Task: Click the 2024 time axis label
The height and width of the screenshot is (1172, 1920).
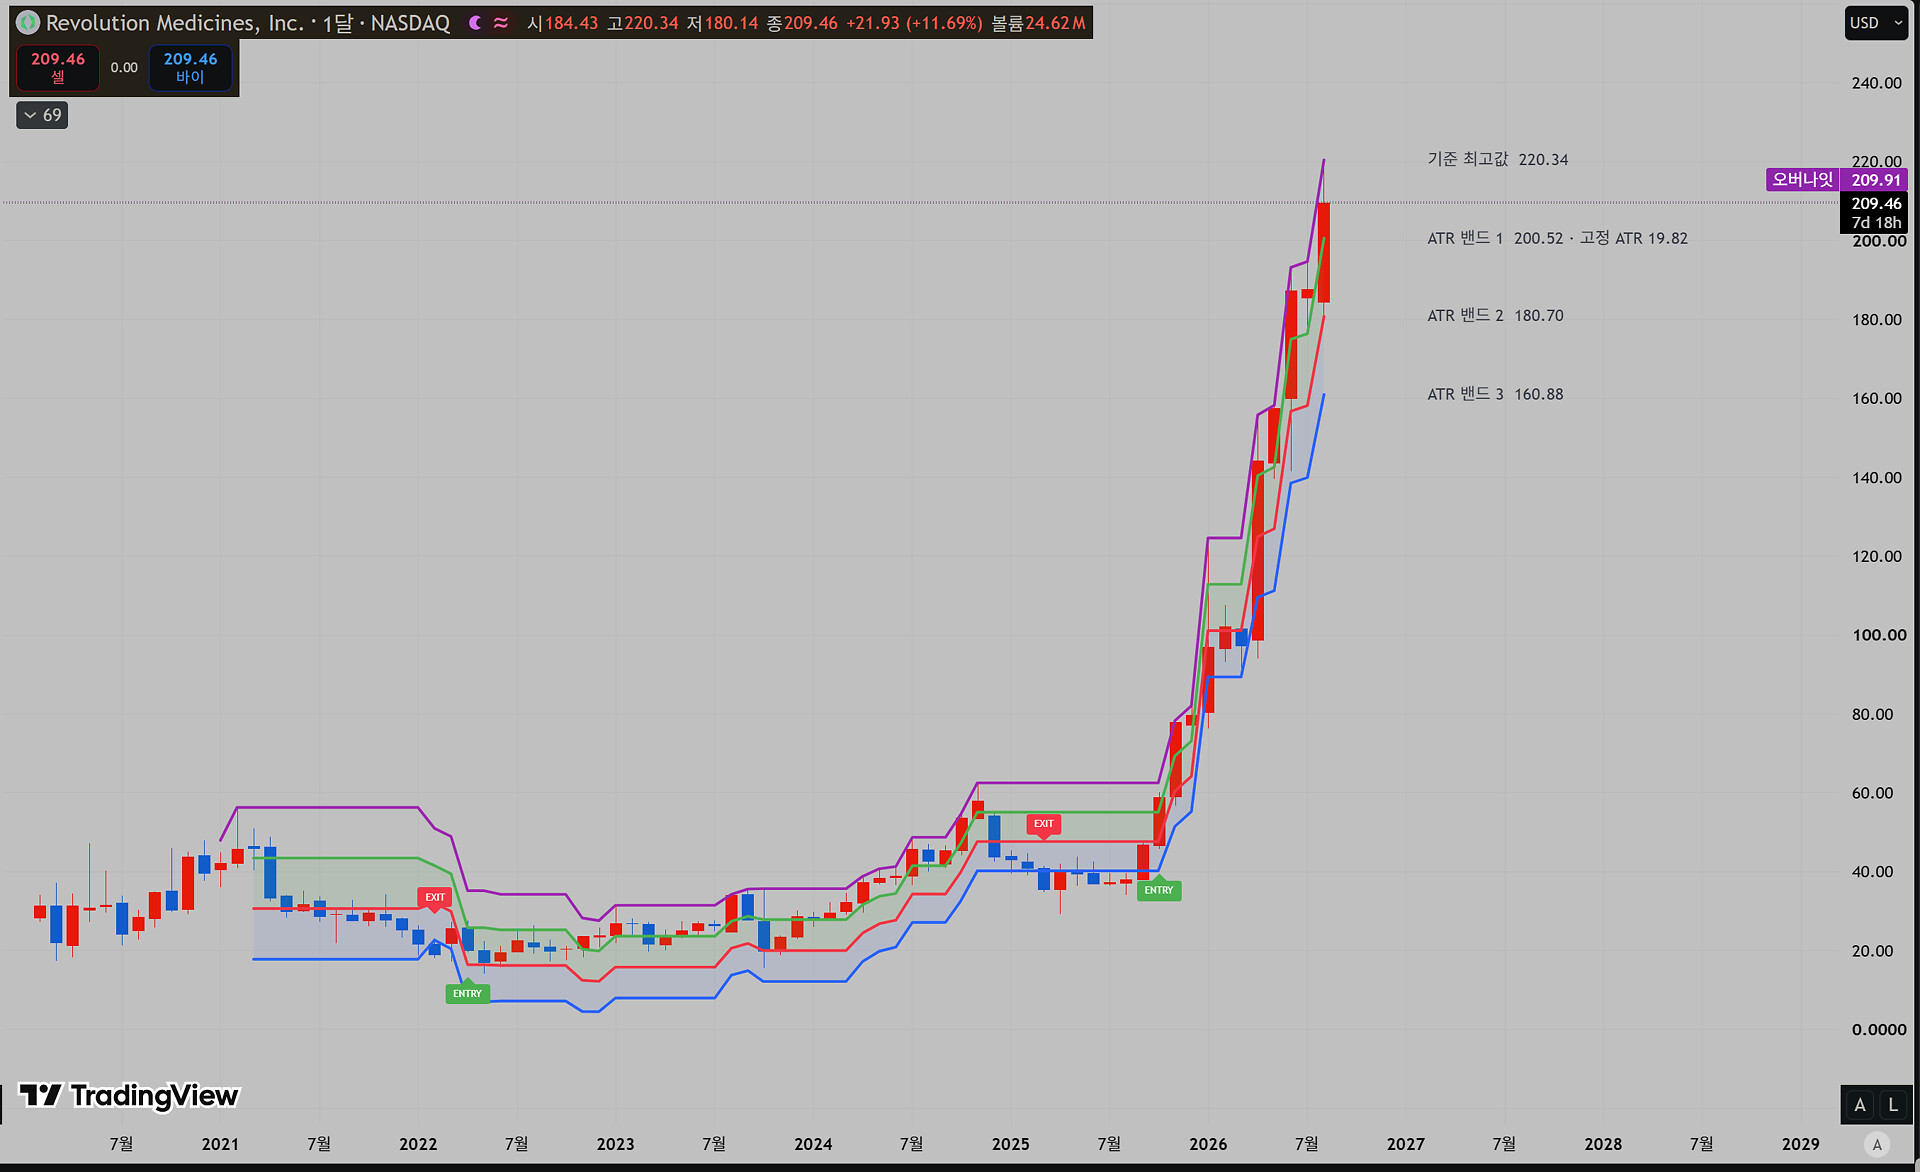Action: click(813, 1144)
